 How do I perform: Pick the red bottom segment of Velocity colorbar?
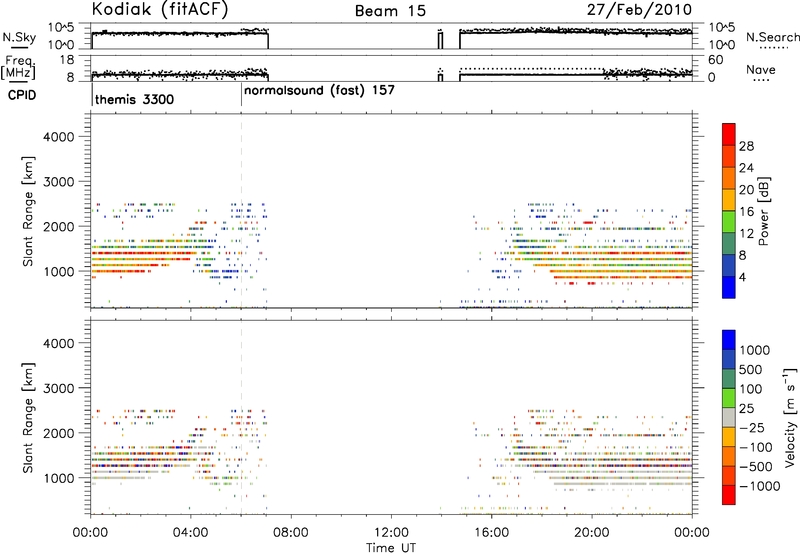729,495
